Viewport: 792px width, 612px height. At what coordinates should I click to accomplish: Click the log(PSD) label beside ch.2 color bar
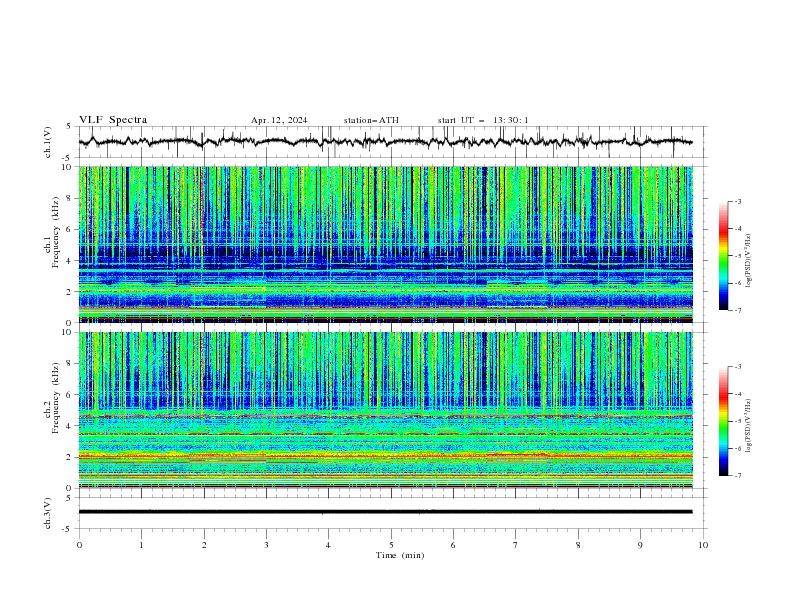(749, 426)
